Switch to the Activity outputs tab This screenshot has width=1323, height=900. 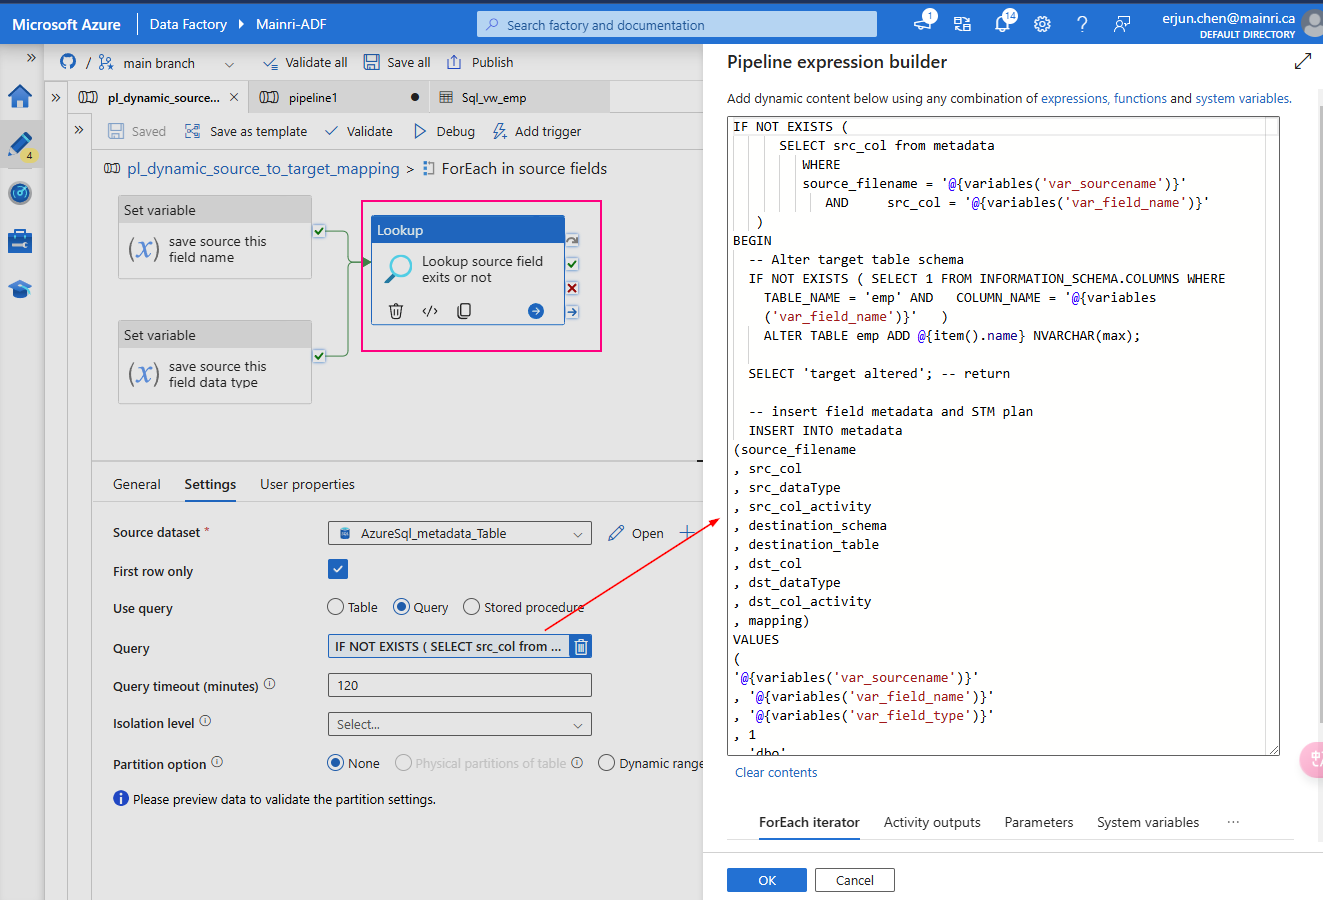(931, 822)
